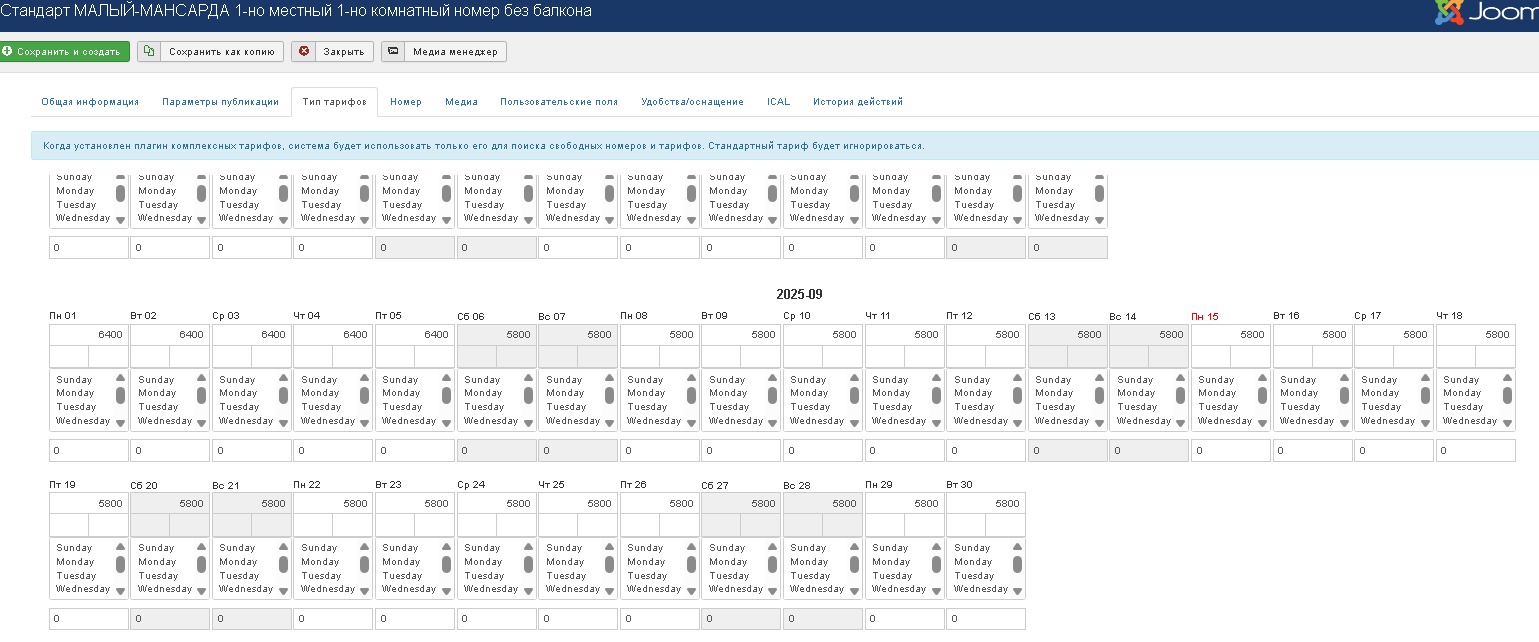The image size is (1539, 642).
Task: Click scroll up arrow in Чт 18 weekday list
Action: point(1507,378)
